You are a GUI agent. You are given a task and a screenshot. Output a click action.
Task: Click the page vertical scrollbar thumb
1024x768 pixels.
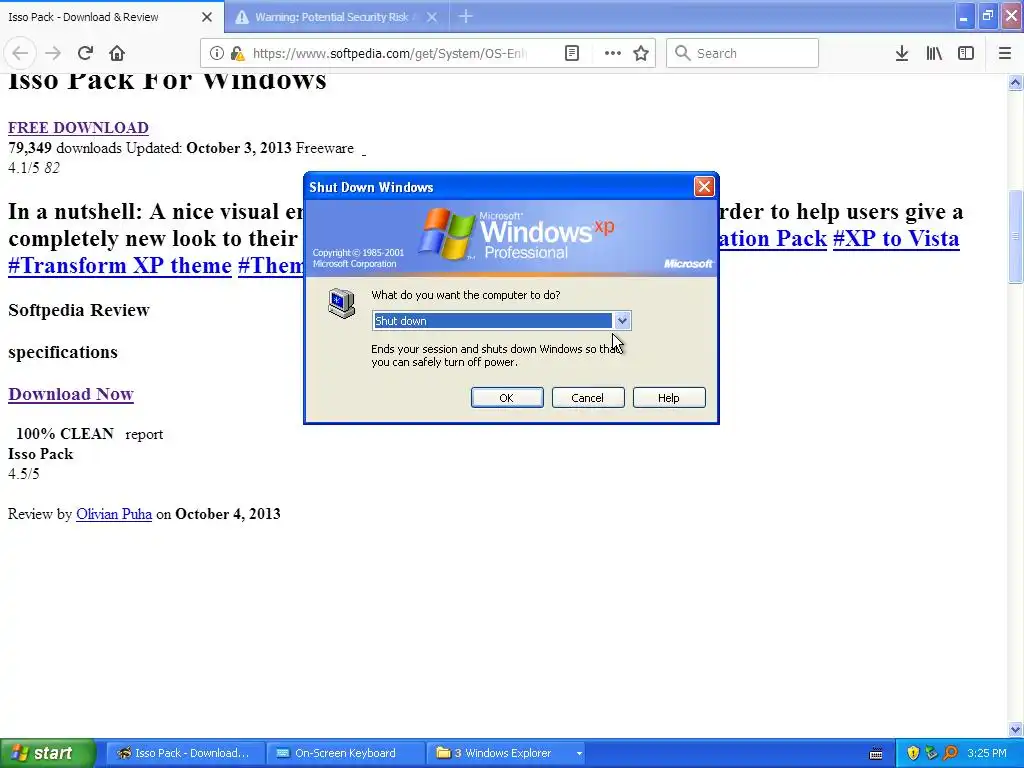[x=1015, y=236]
